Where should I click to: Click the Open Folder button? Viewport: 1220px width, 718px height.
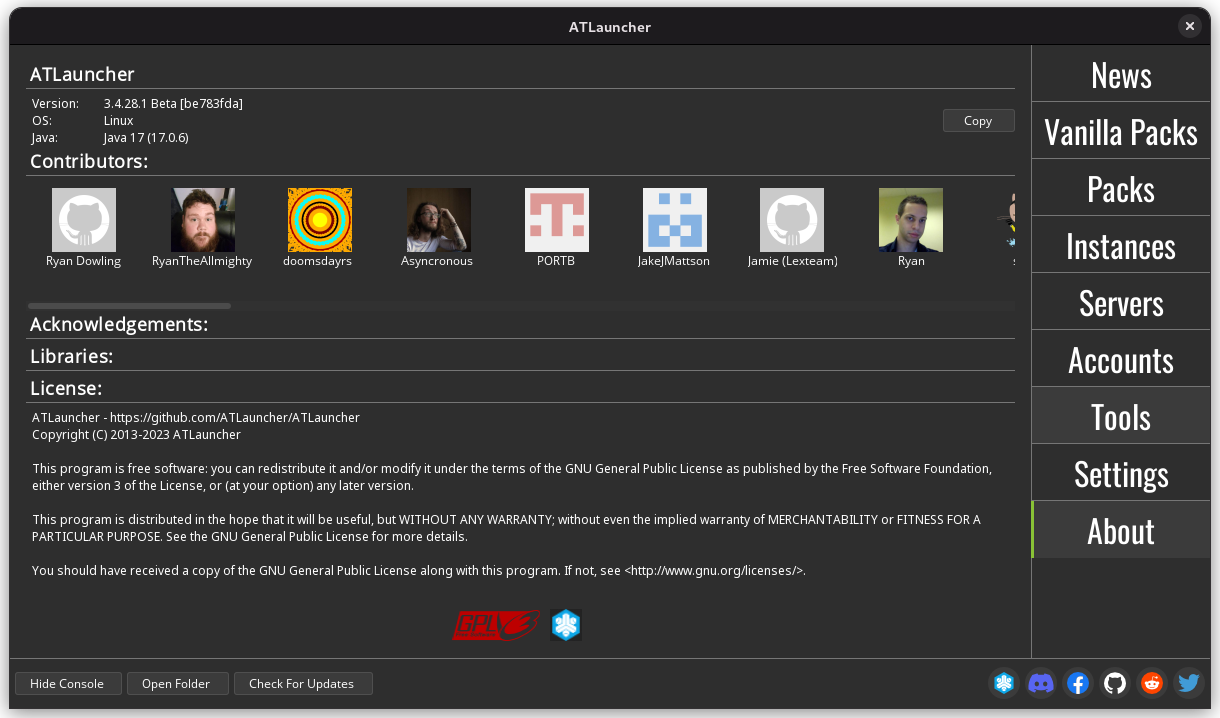click(176, 683)
